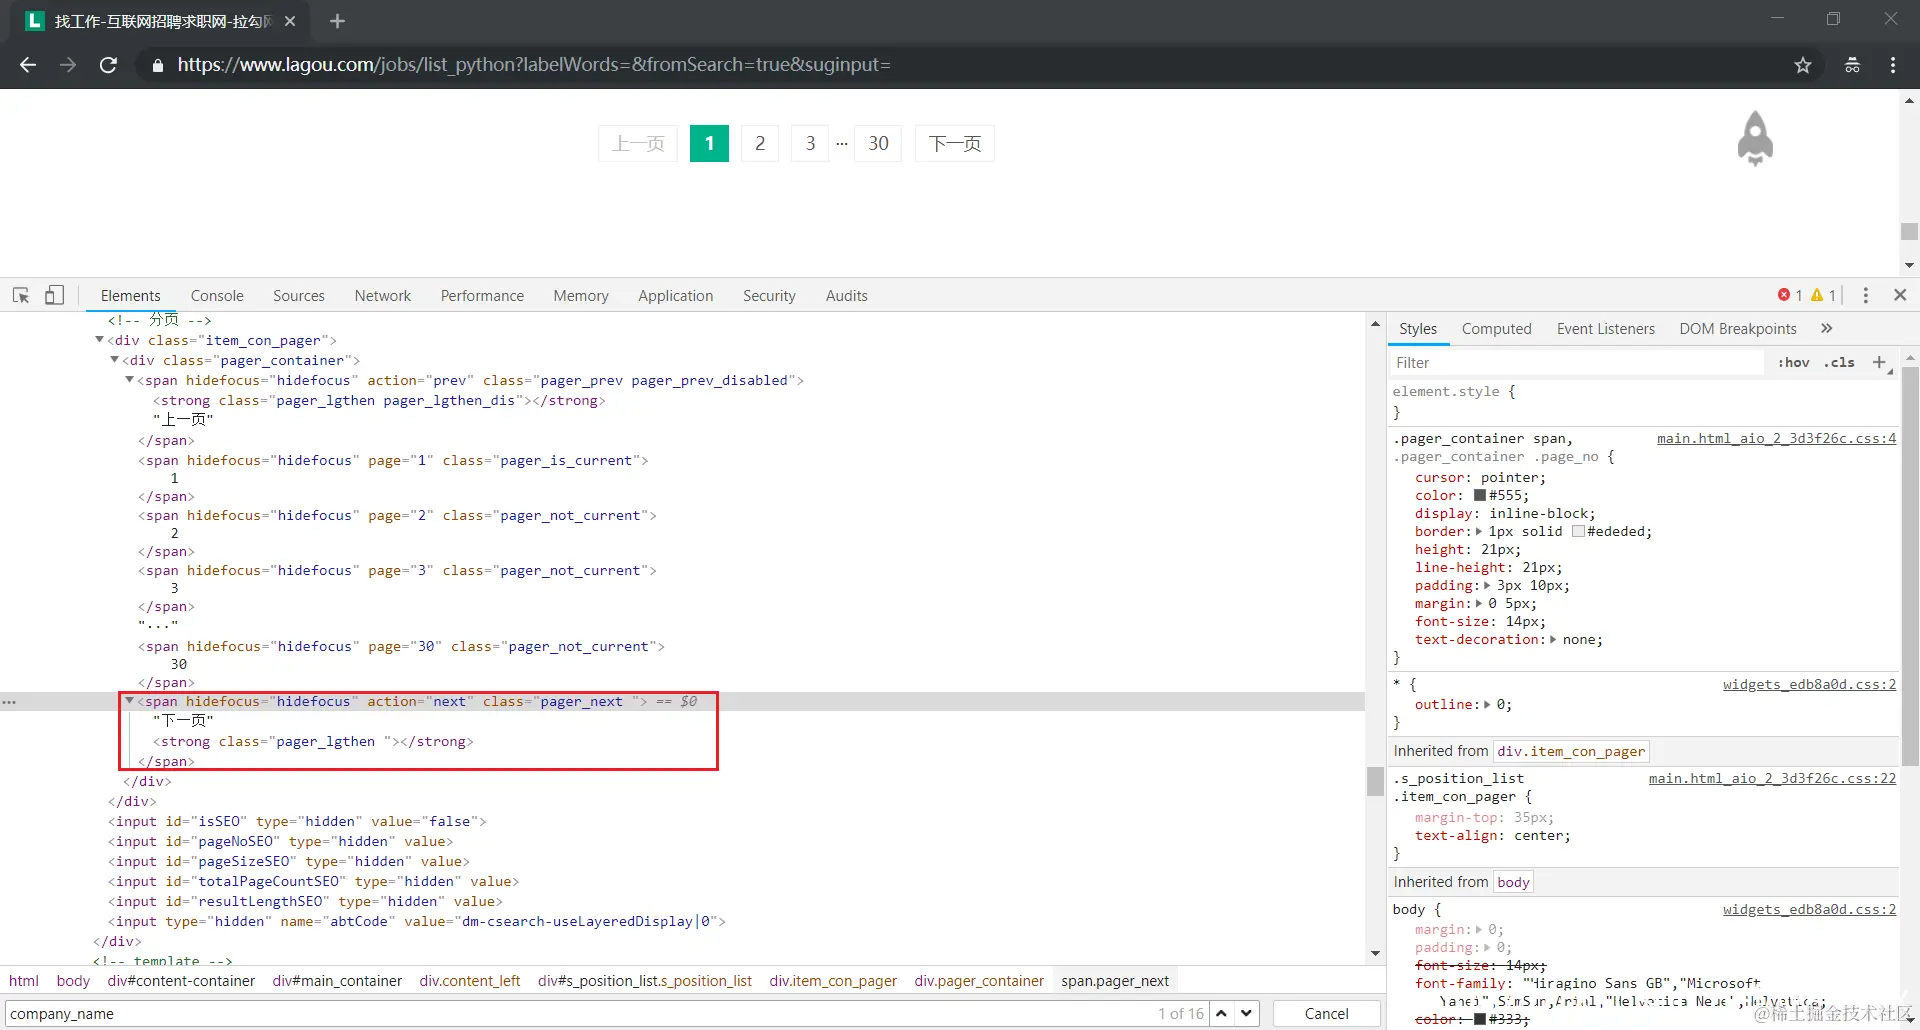1920x1030 pixels.
Task: Reload the lagou.com page
Action: click(108, 65)
